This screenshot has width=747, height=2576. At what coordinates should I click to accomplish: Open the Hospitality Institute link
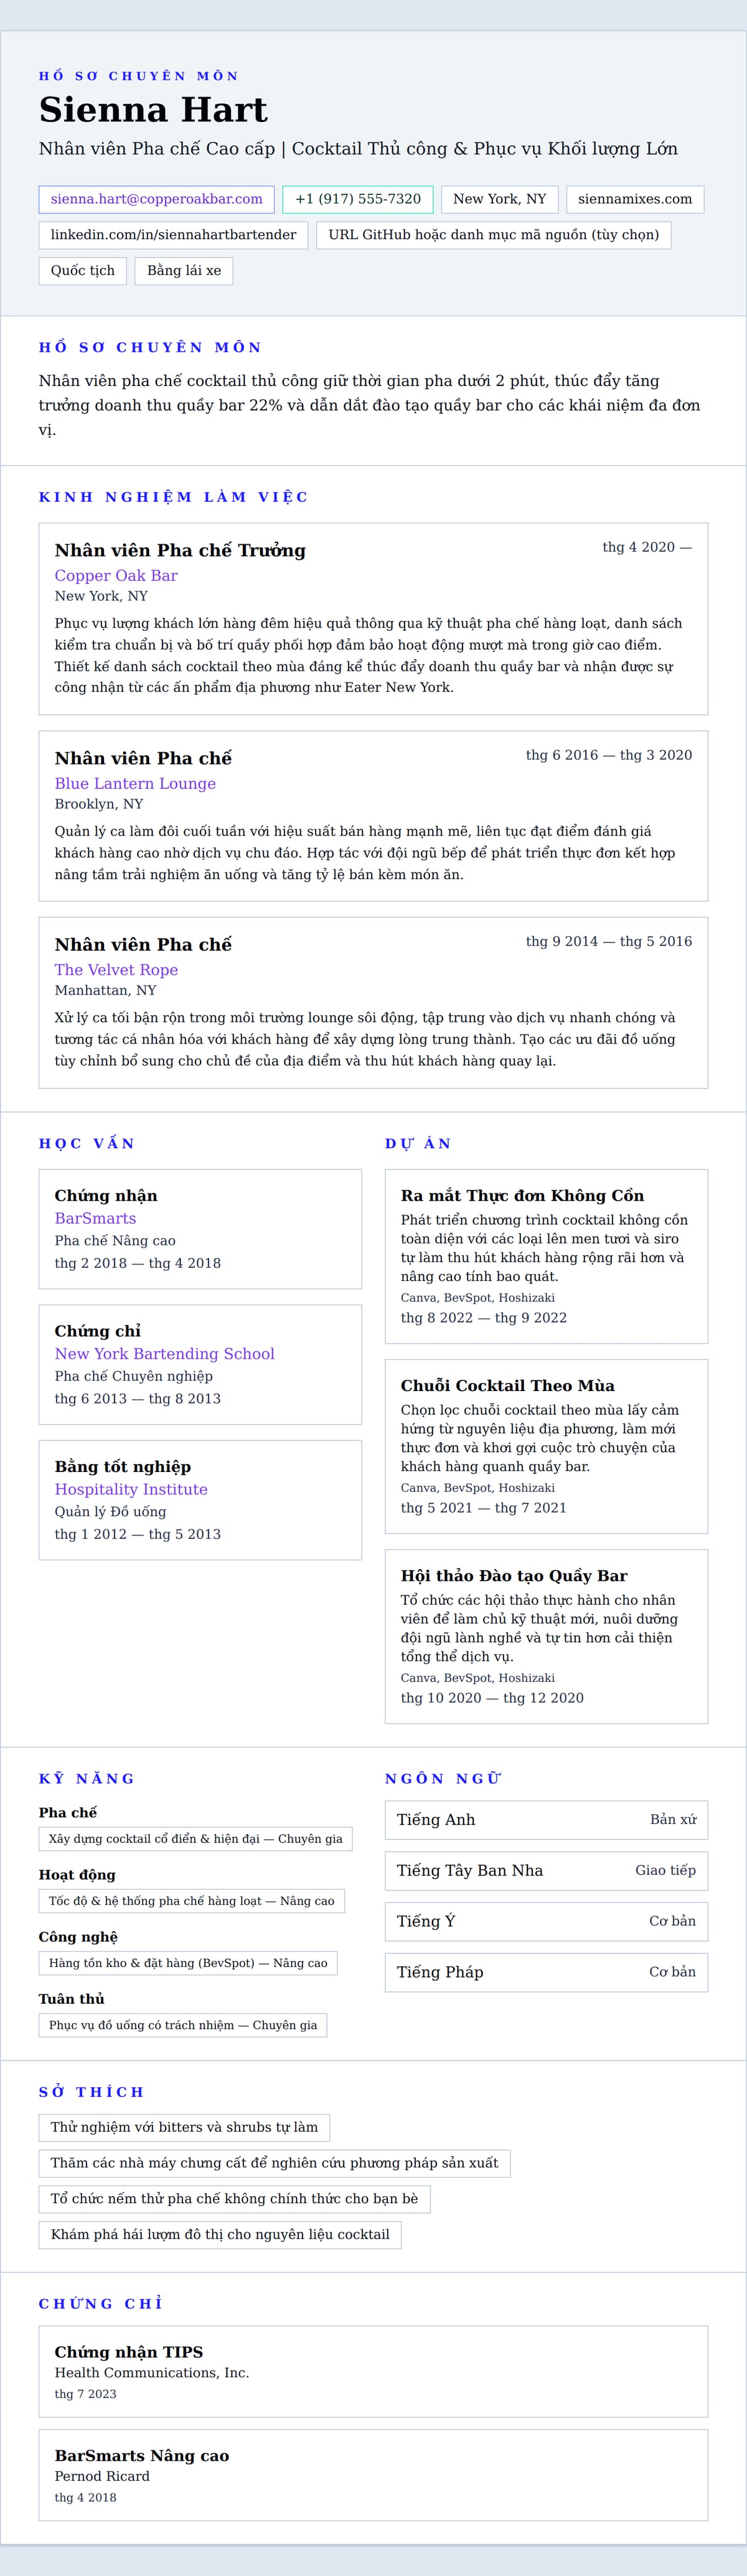[131, 1489]
